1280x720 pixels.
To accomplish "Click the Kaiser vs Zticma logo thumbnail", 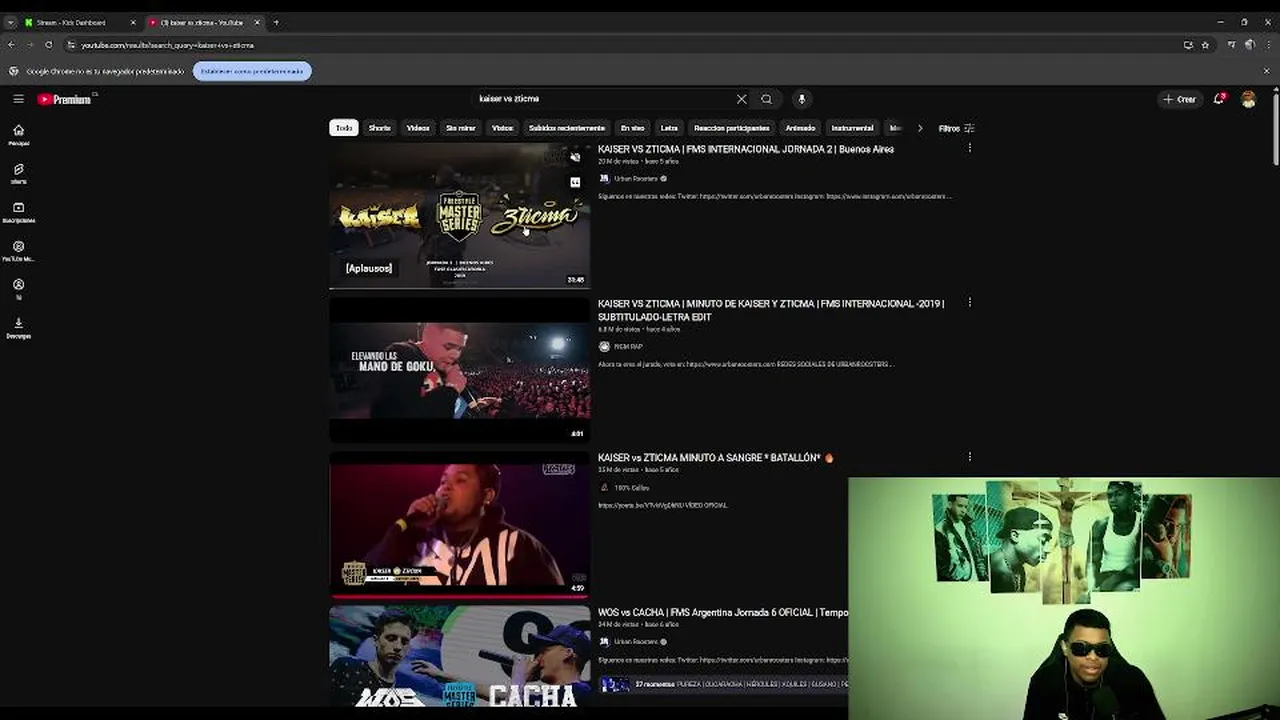I will coord(460,216).
